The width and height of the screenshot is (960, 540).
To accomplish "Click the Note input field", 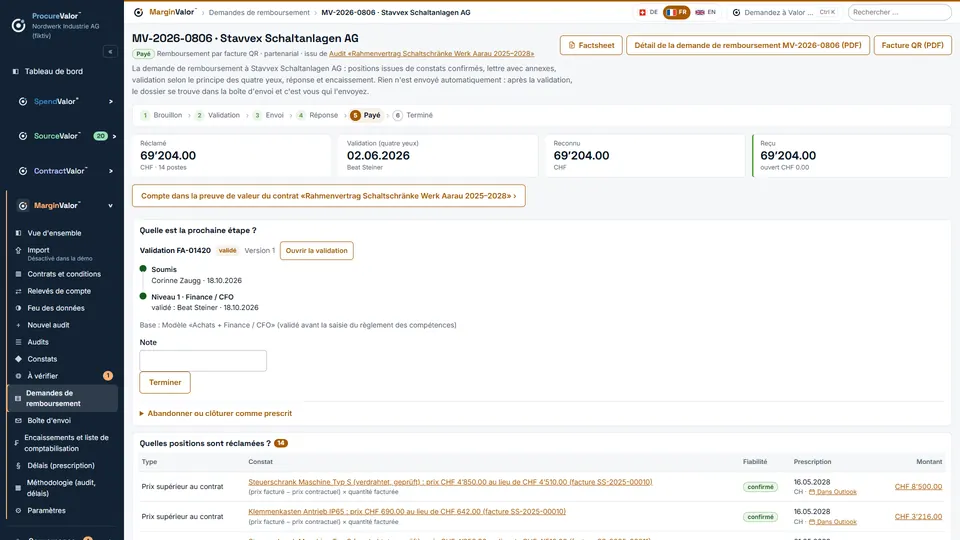I will point(203,361).
